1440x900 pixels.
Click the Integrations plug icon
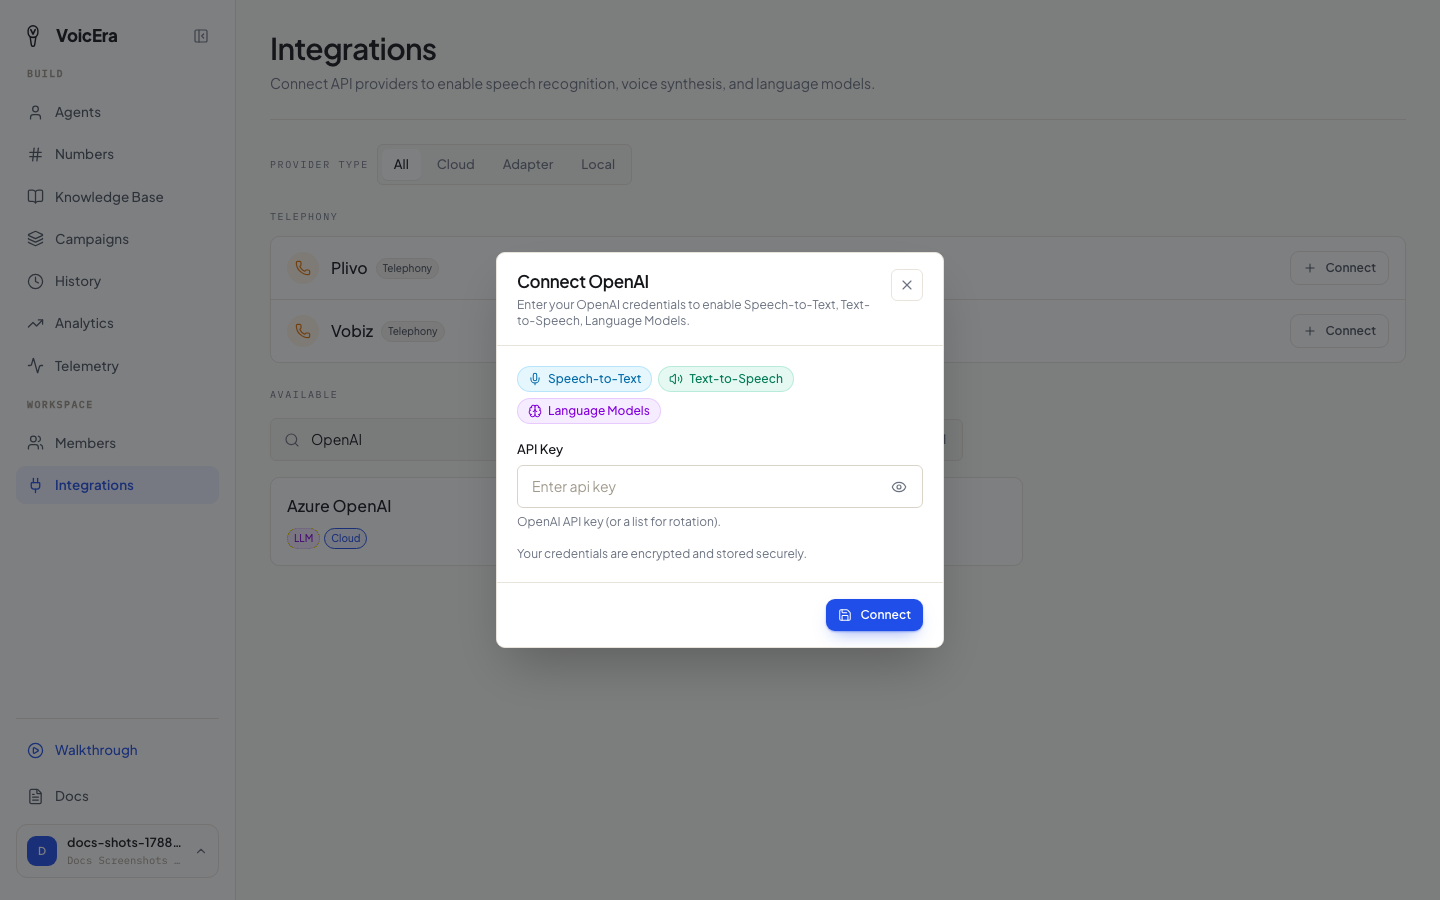pyautogui.click(x=35, y=485)
